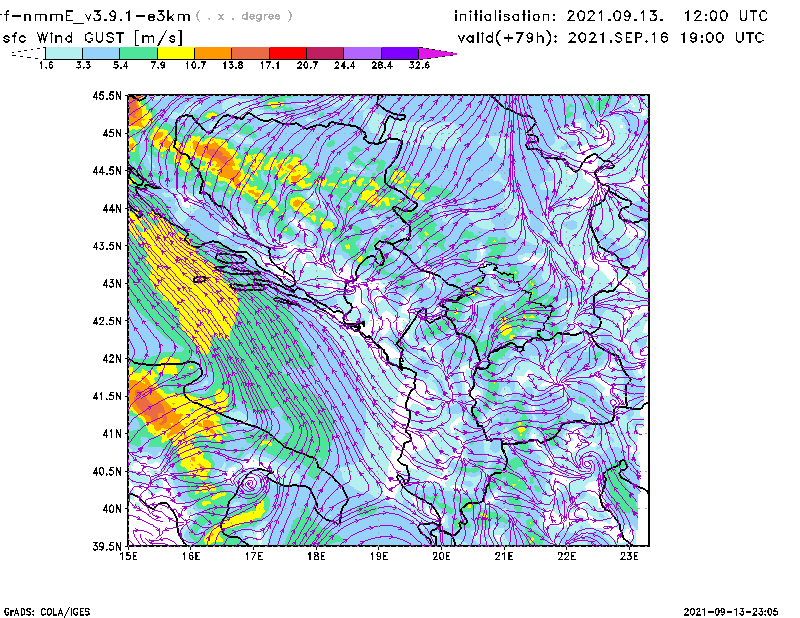Click the spiral vortex over southern Italy
This screenshot has height=618, width=800.
pyautogui.click(x=250, y=483)
